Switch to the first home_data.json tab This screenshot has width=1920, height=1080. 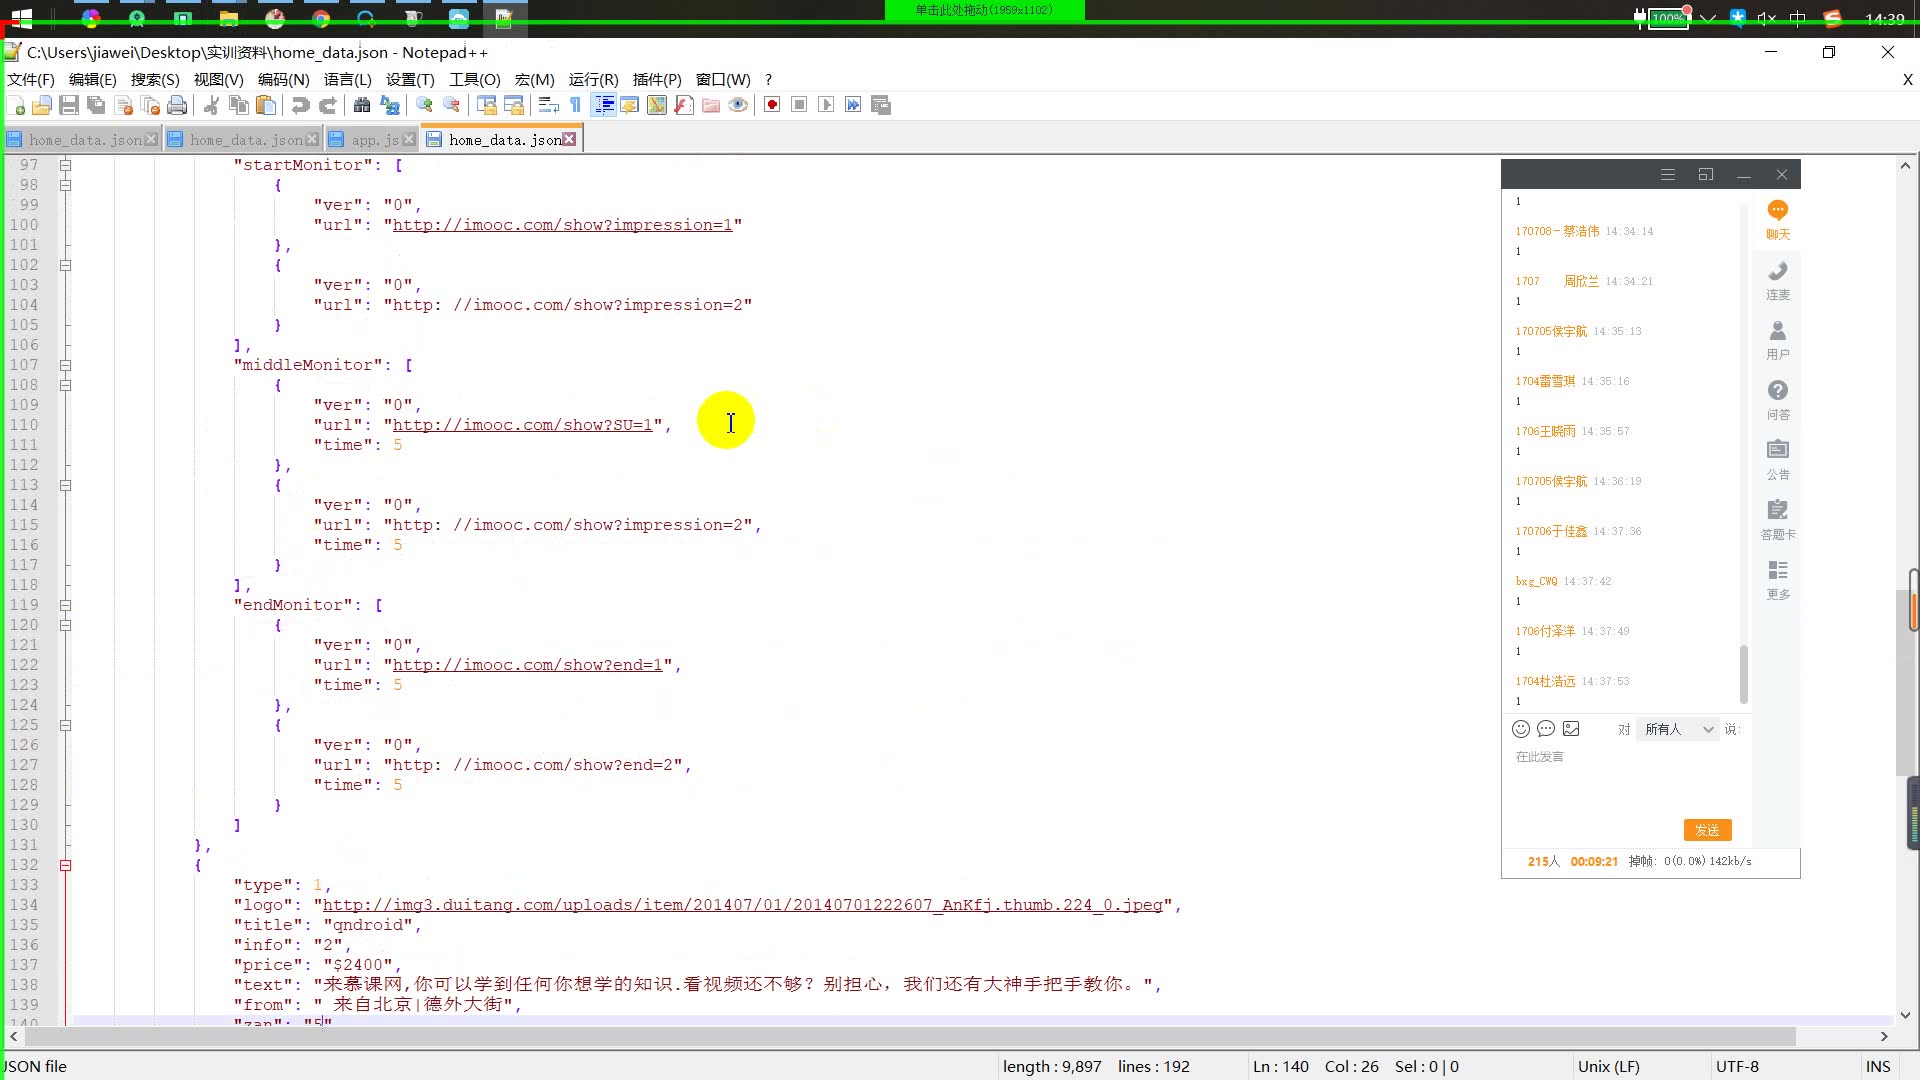[x=82, y=140]
